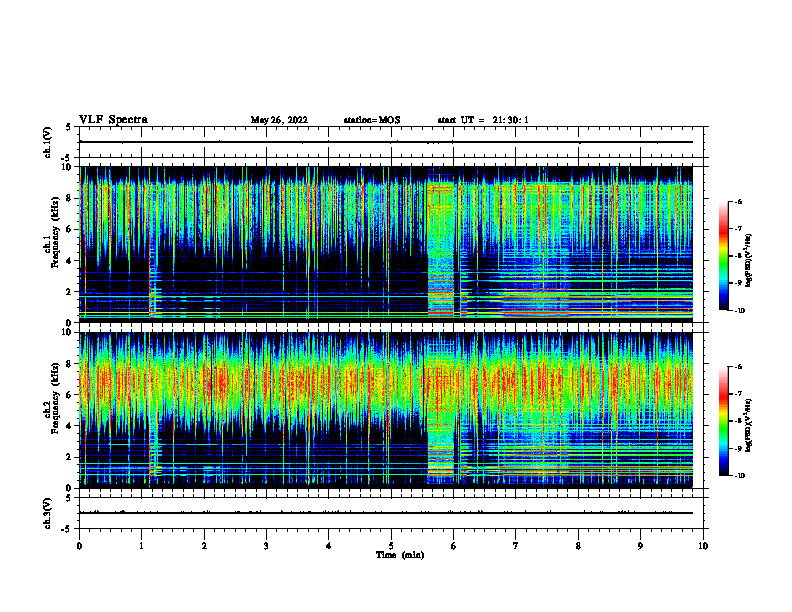Click the ch.2 Frequency (kHz) axis label
The width and height of the screenshot is (792, 612).
(x=52, y=398)
